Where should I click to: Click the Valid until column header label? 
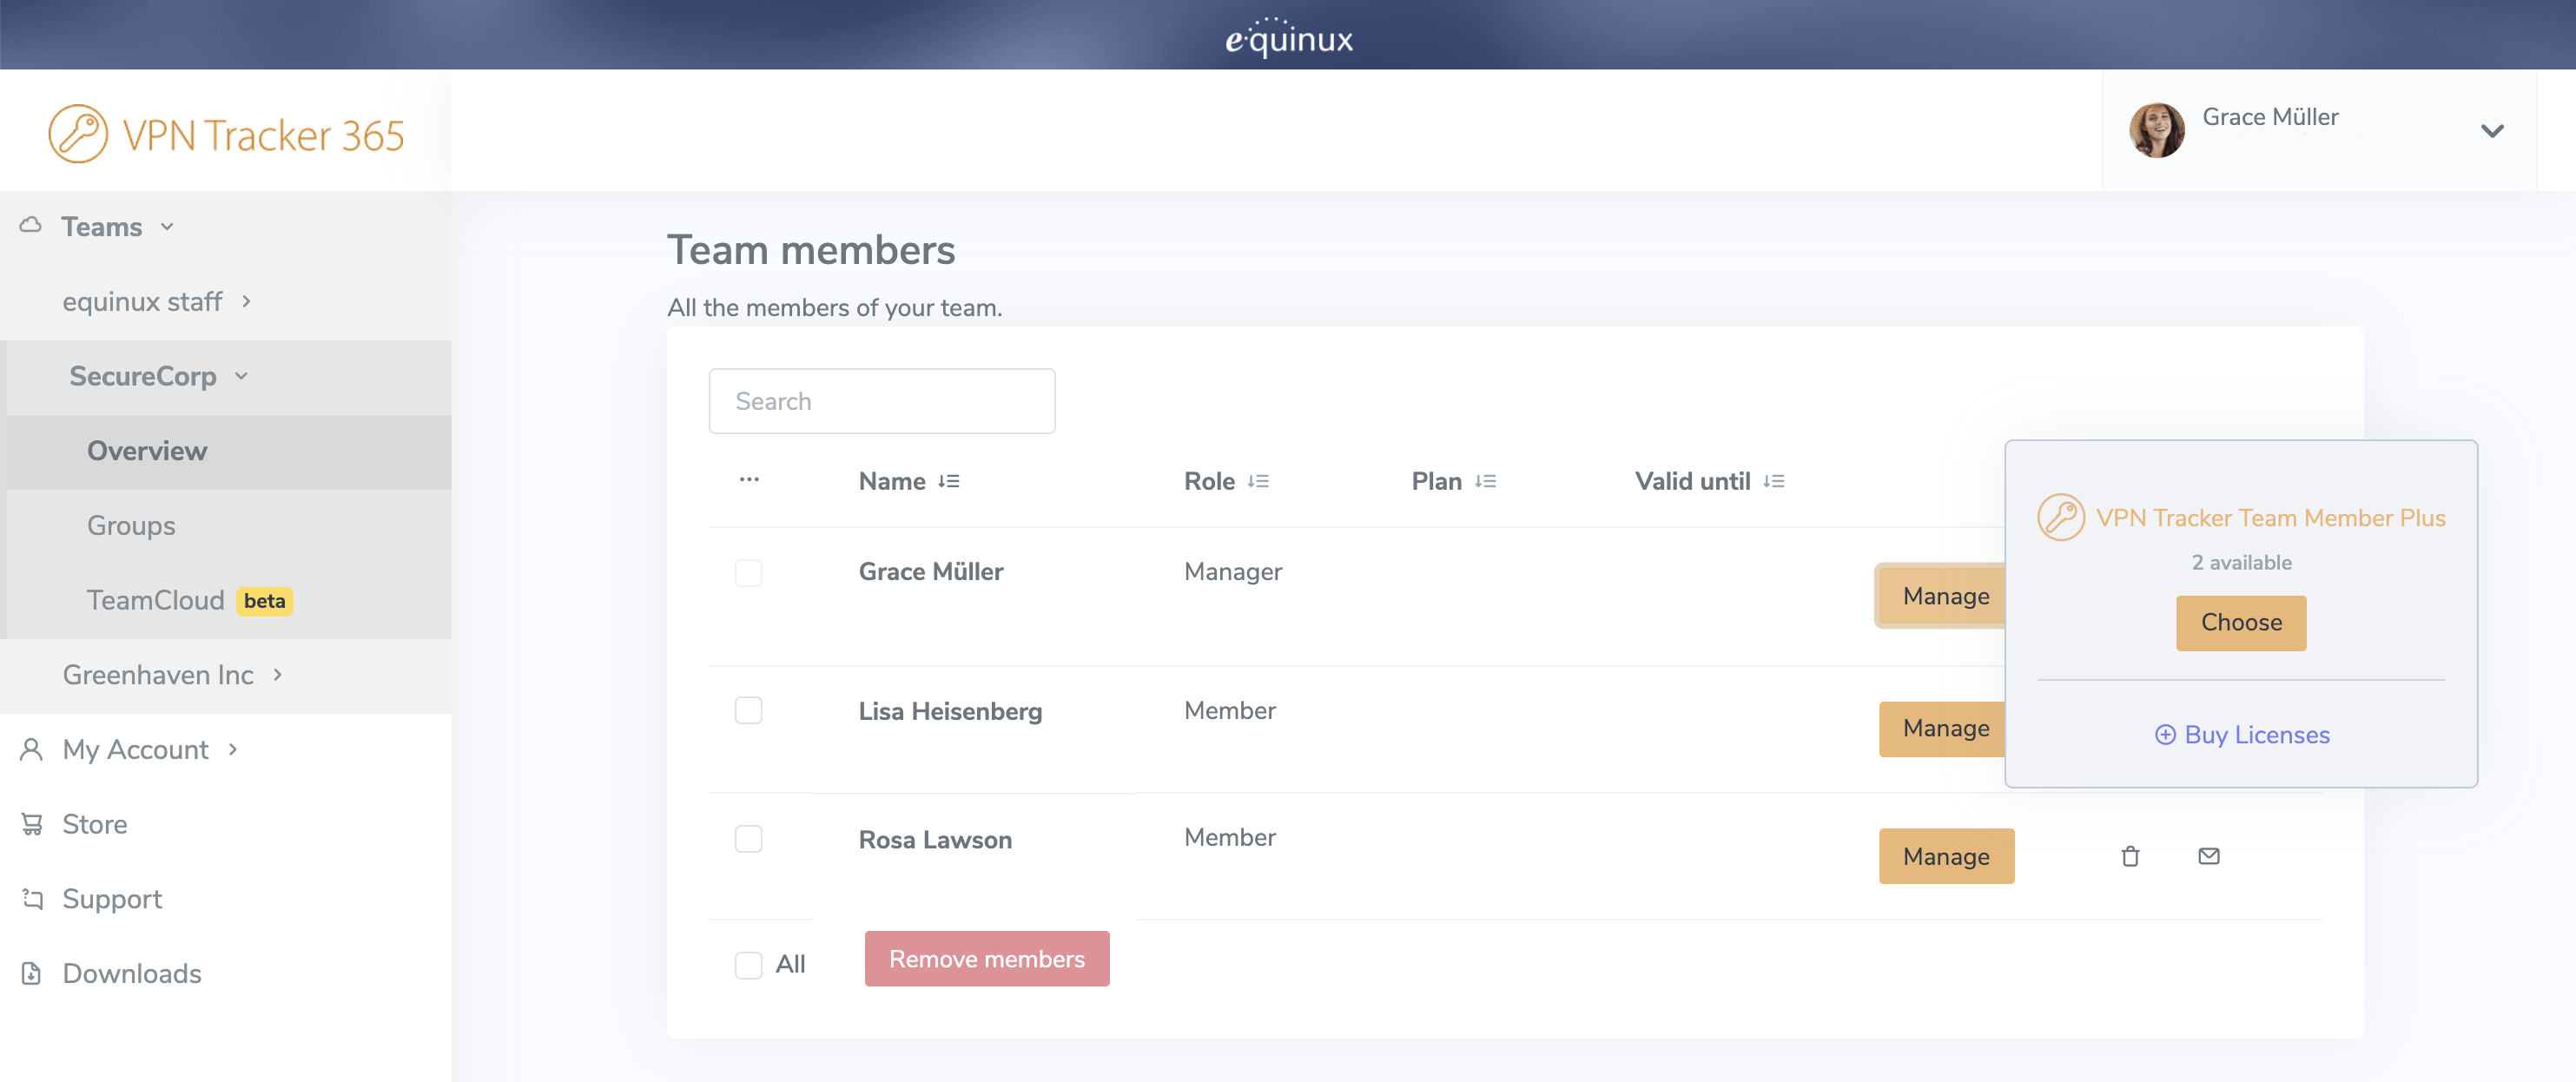(1692, 481)
